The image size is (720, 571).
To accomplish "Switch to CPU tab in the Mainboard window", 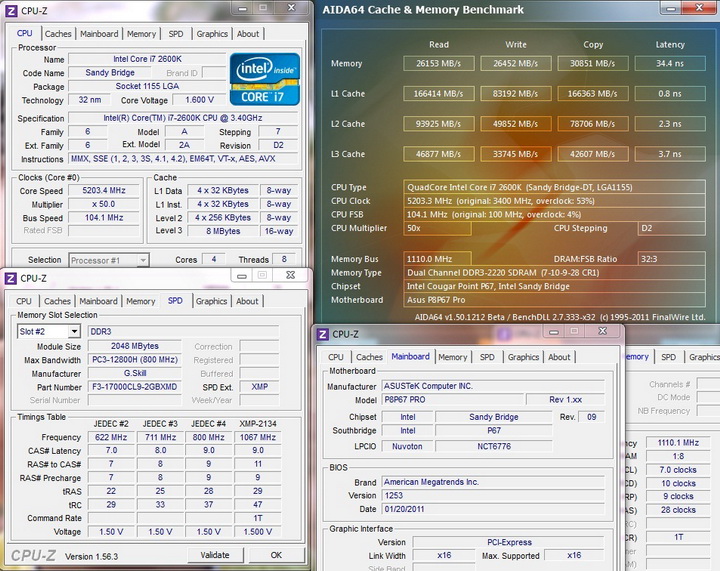I will point(336,357).
